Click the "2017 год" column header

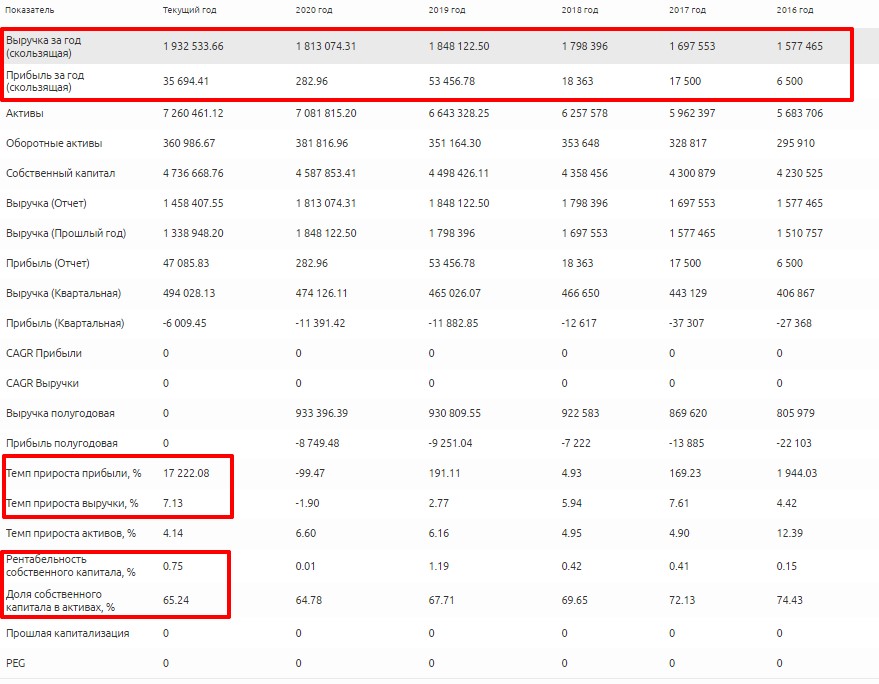(687, 10)
